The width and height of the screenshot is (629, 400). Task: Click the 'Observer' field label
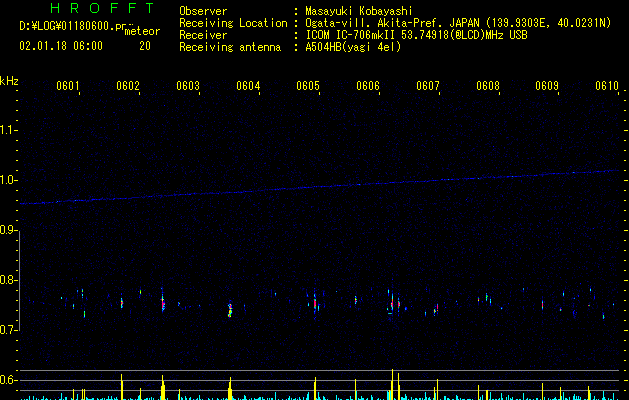click(203, 11)
